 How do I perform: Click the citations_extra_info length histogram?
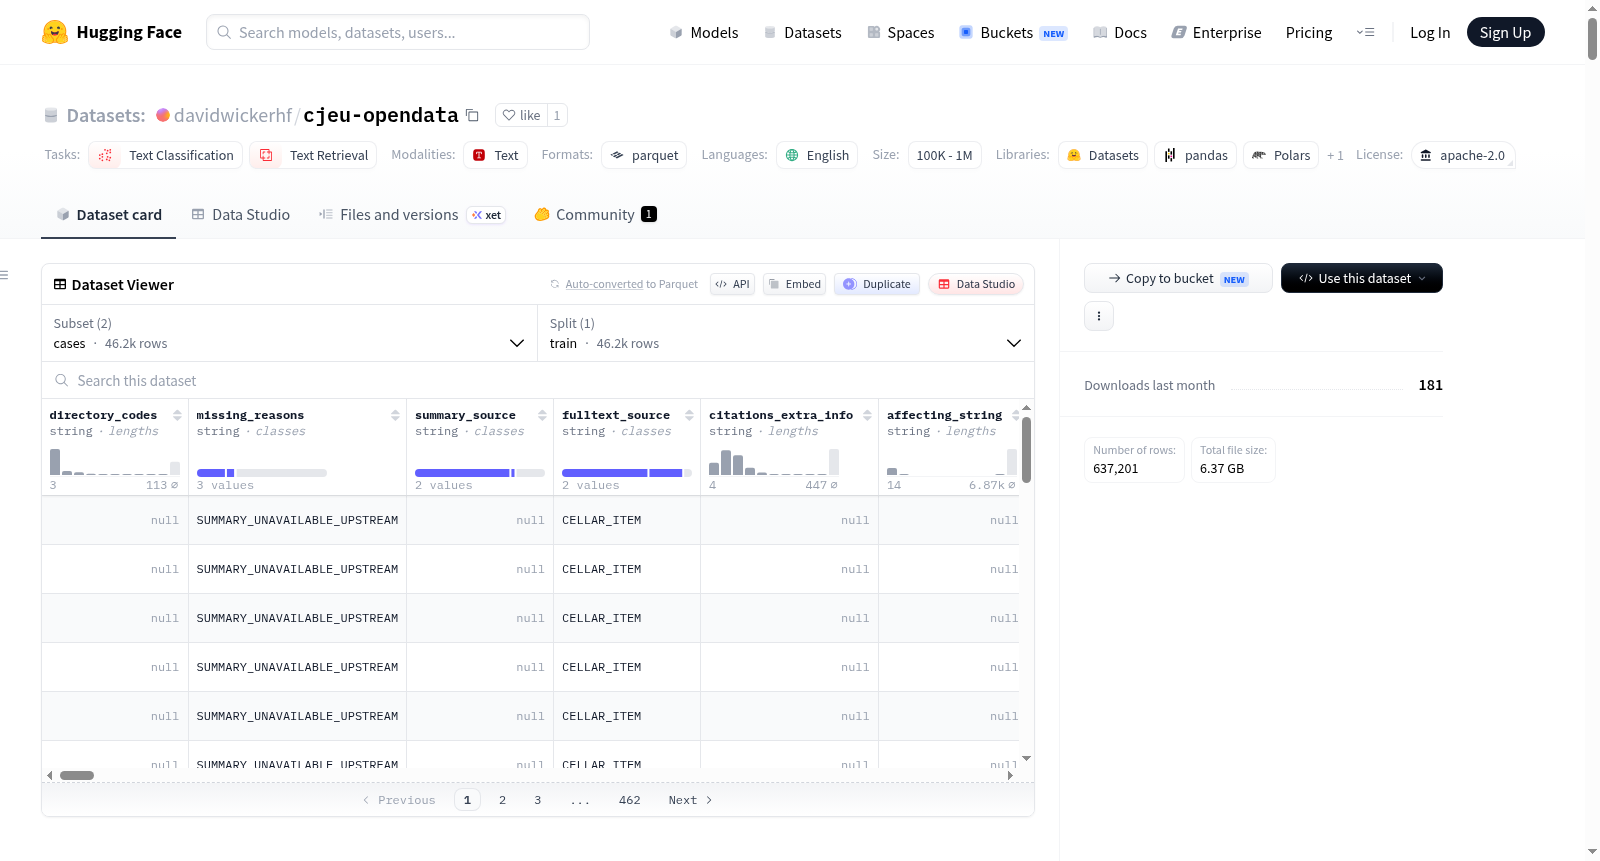[x=773, y=461]
